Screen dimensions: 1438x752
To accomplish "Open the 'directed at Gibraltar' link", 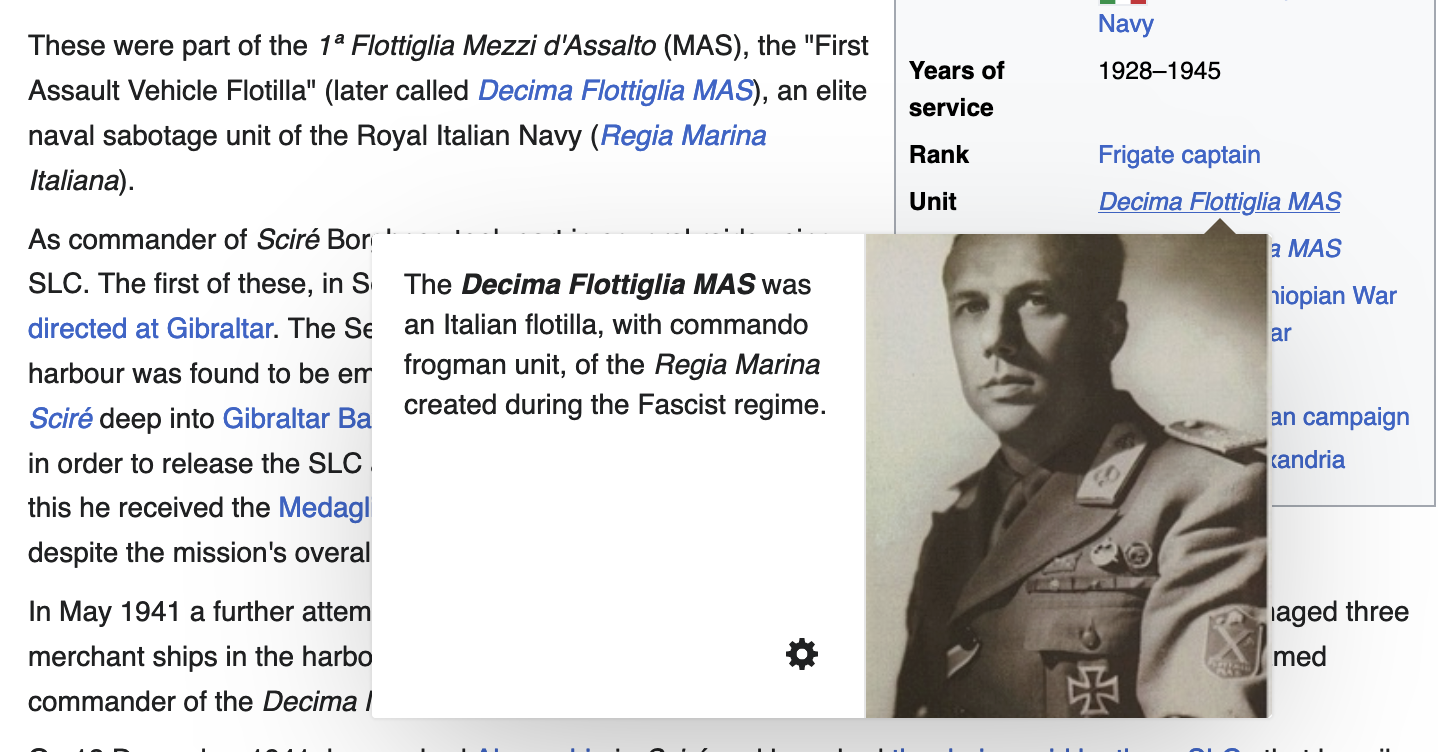I will pos(150,328).
